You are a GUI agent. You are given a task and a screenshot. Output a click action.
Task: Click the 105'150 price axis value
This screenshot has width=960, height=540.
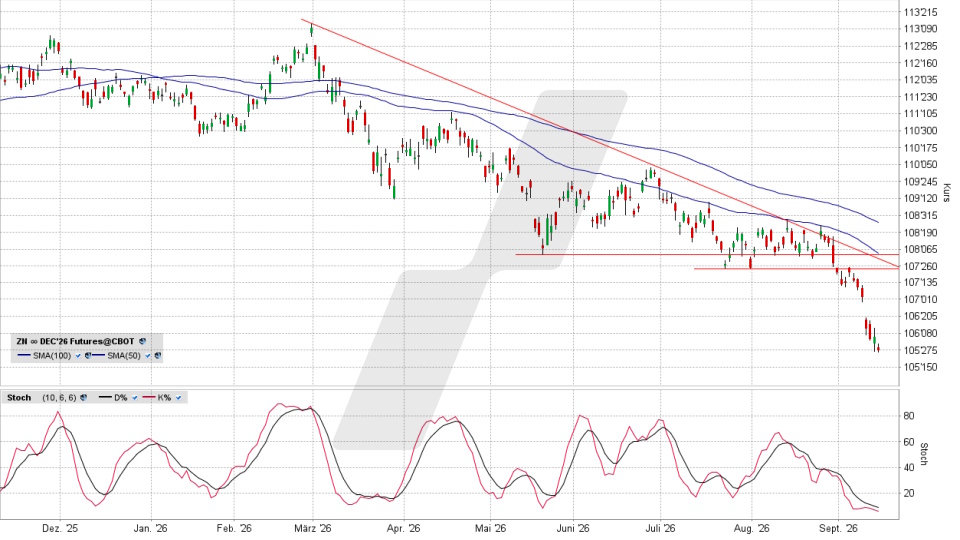[x=921, y=367]
